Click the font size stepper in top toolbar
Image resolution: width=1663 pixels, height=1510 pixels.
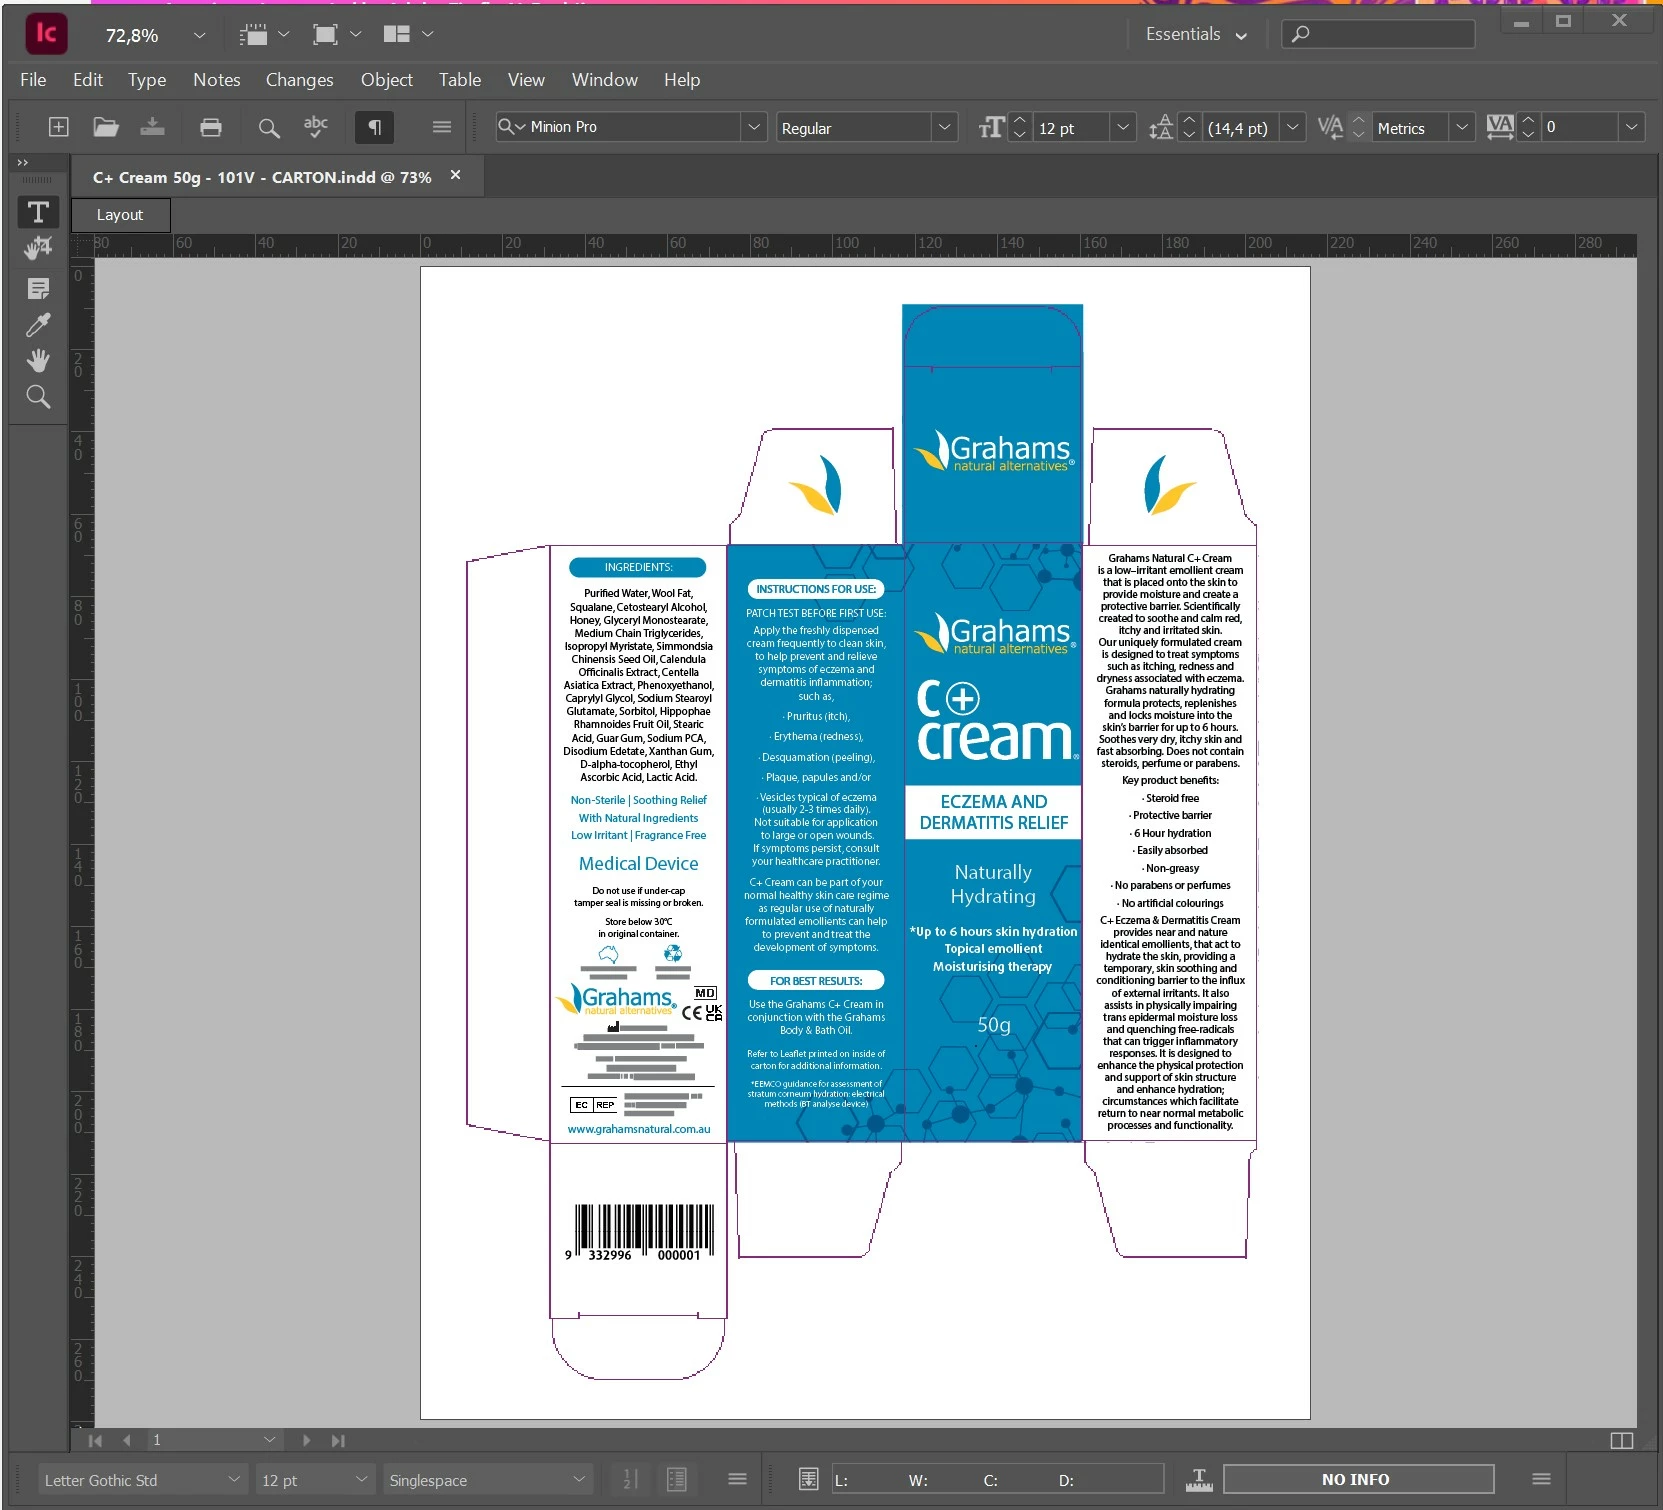pyautogui.click(x=1020, y=127)
